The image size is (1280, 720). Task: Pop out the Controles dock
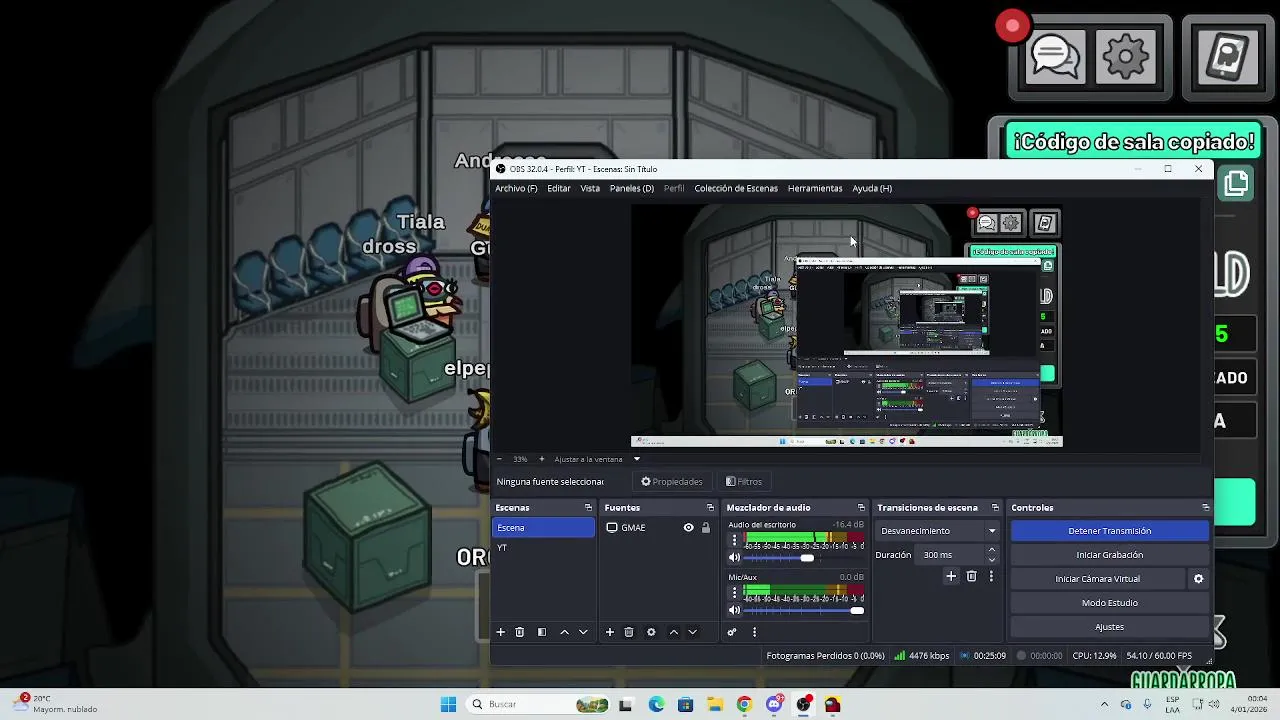pos(1205,508)
